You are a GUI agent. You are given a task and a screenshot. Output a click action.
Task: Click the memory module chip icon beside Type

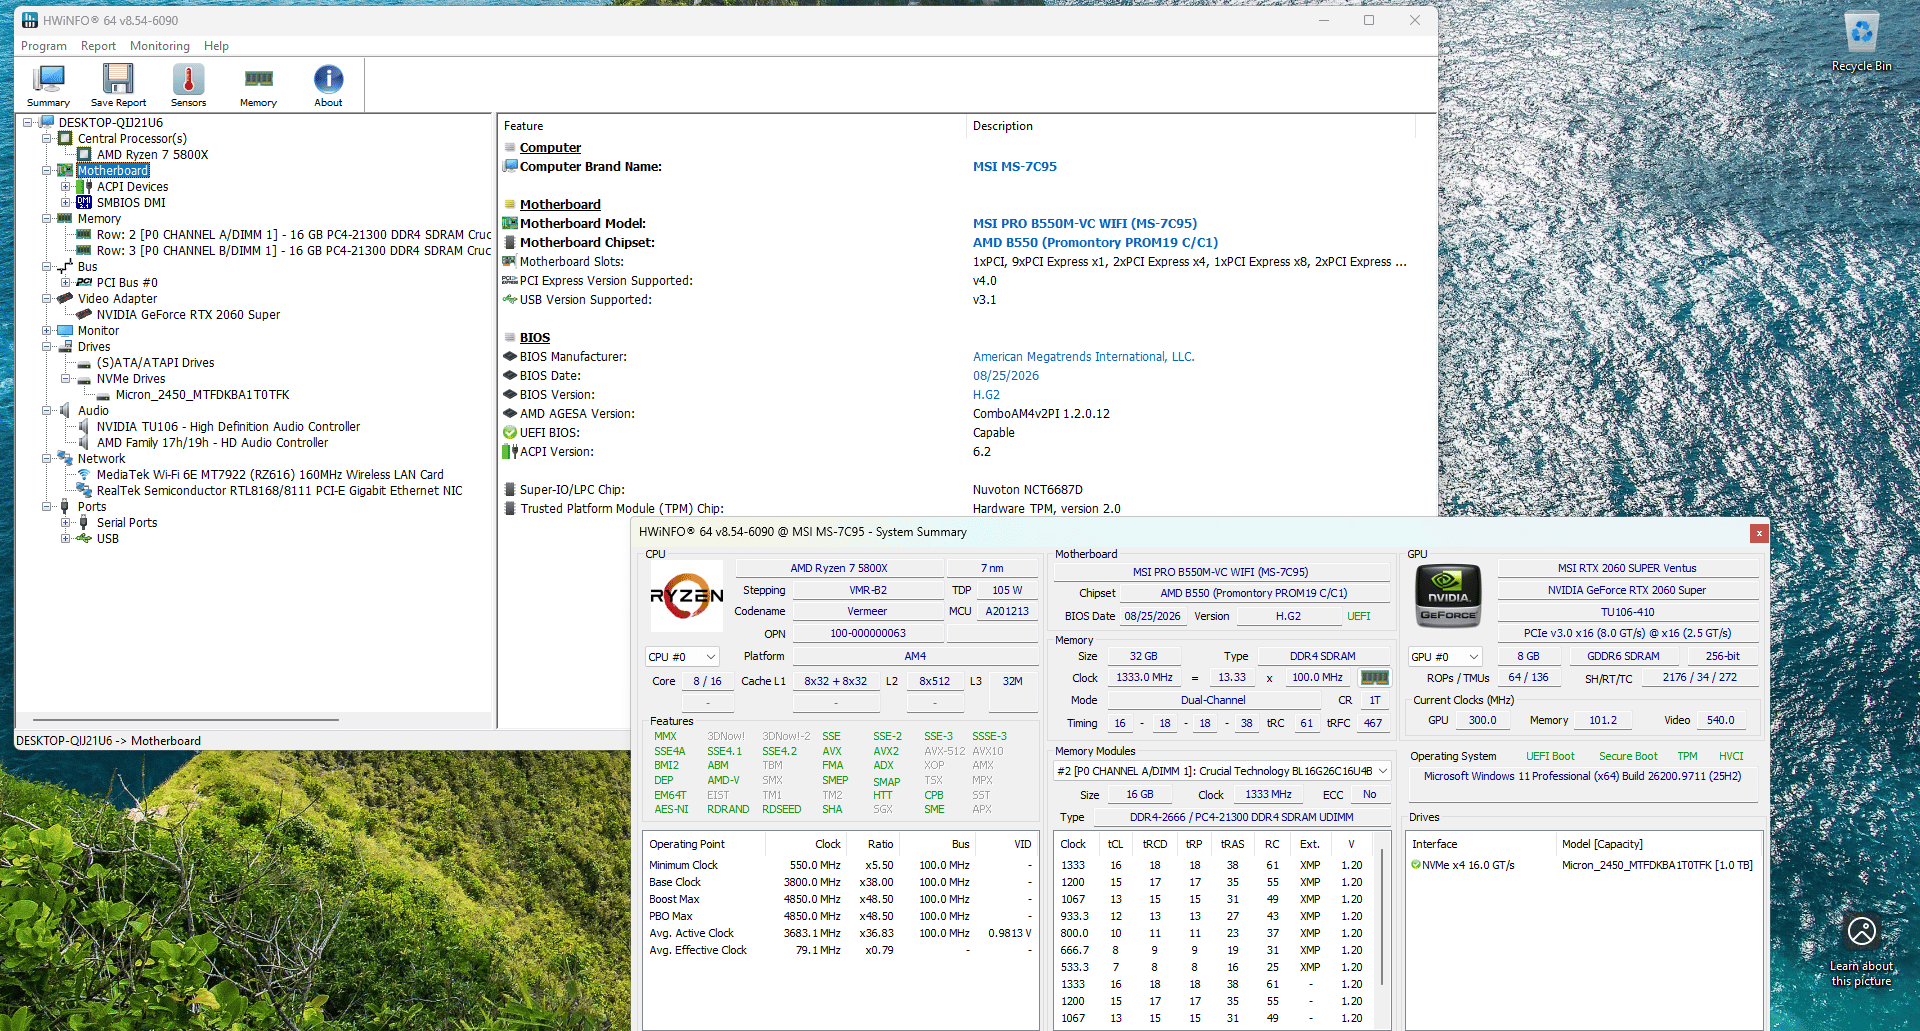(x=1375, y=678)
